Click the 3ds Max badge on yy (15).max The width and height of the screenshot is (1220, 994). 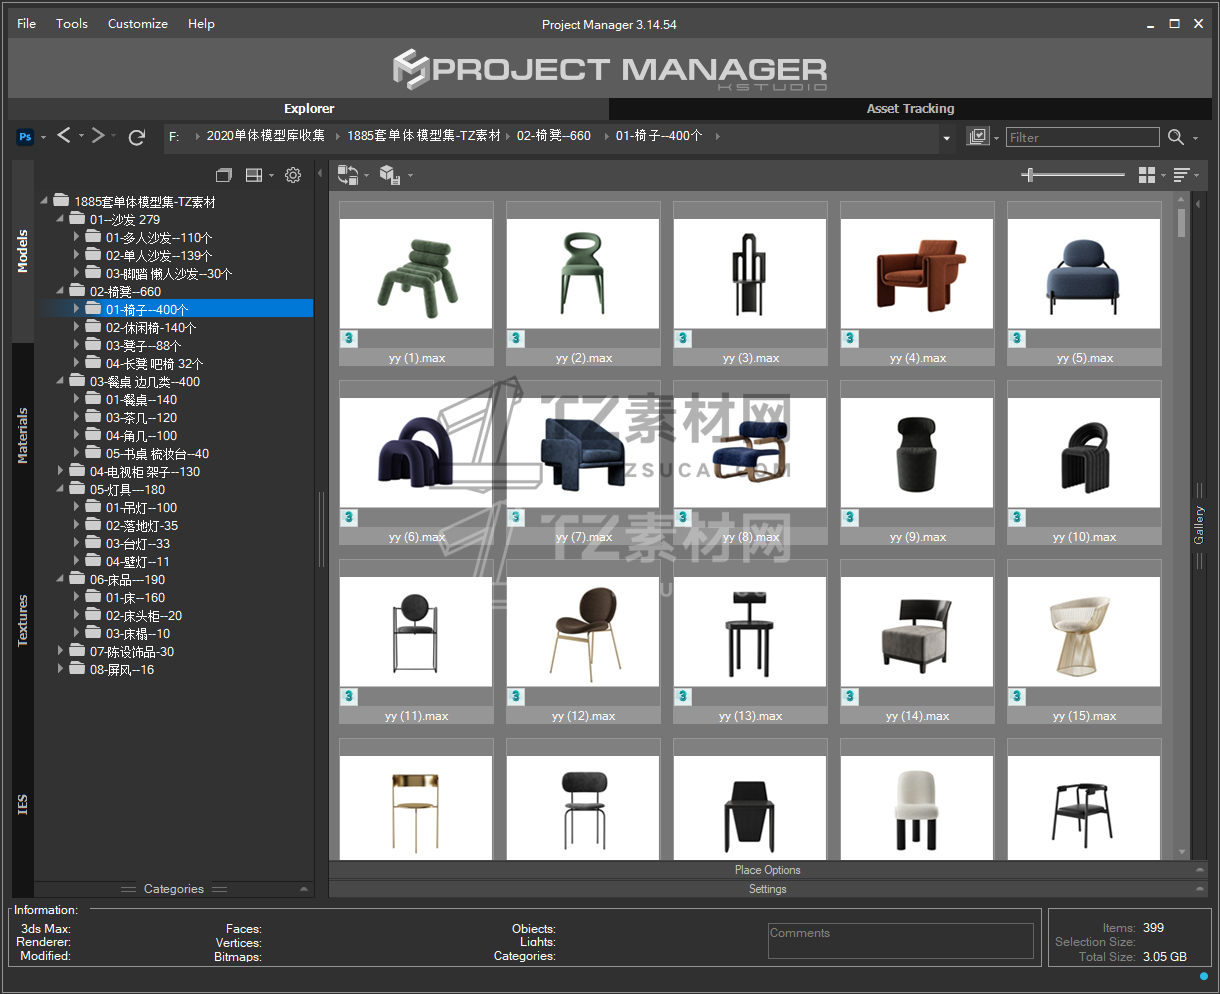point(1017,696)
